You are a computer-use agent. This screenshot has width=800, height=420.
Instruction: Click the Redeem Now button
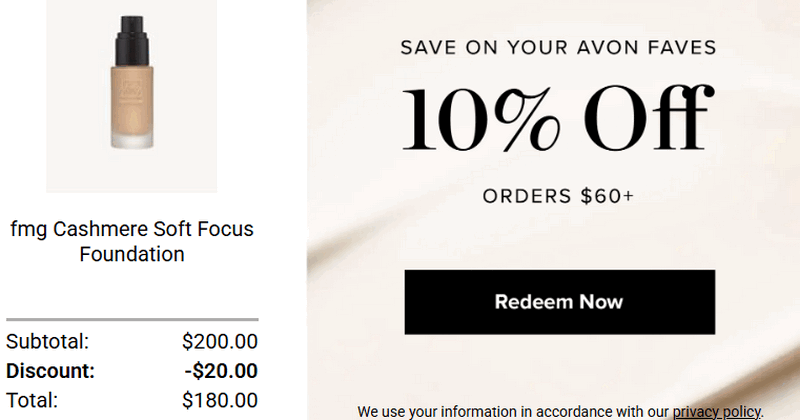click(x=559, y=301)
